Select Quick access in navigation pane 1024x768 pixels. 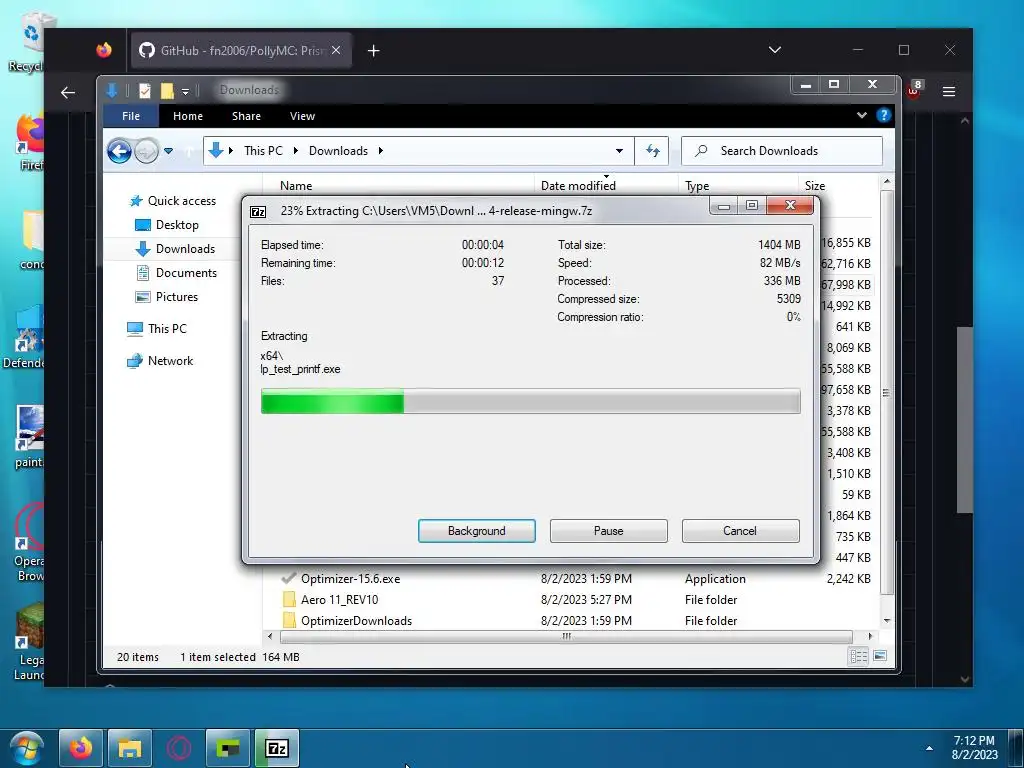[x=173, y=201]
